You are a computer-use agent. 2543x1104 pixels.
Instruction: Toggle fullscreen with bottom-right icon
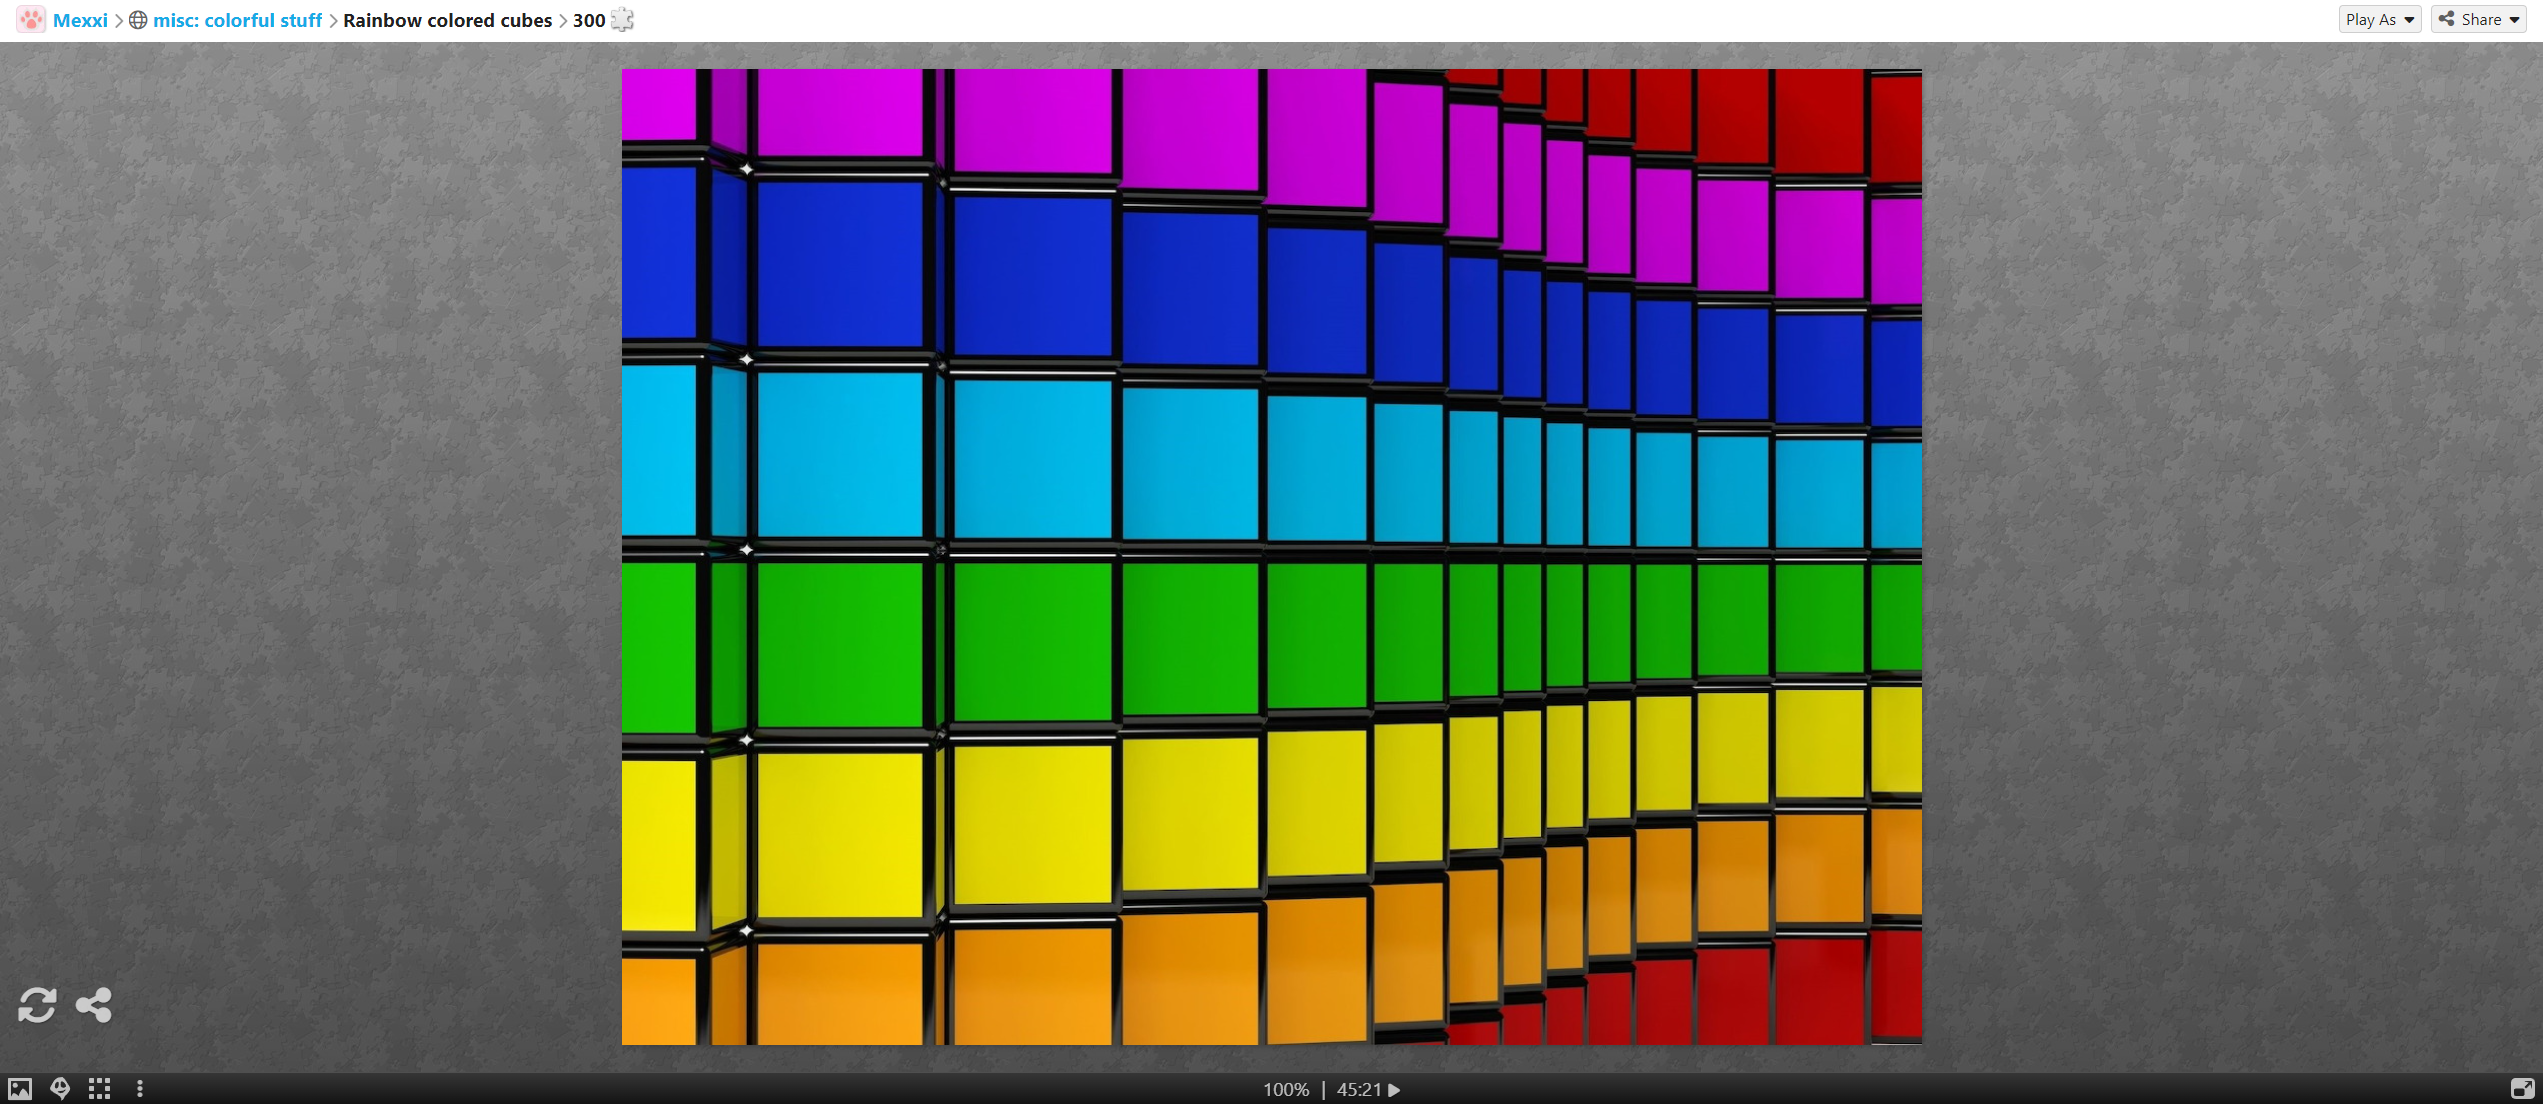point(2522,1088)
